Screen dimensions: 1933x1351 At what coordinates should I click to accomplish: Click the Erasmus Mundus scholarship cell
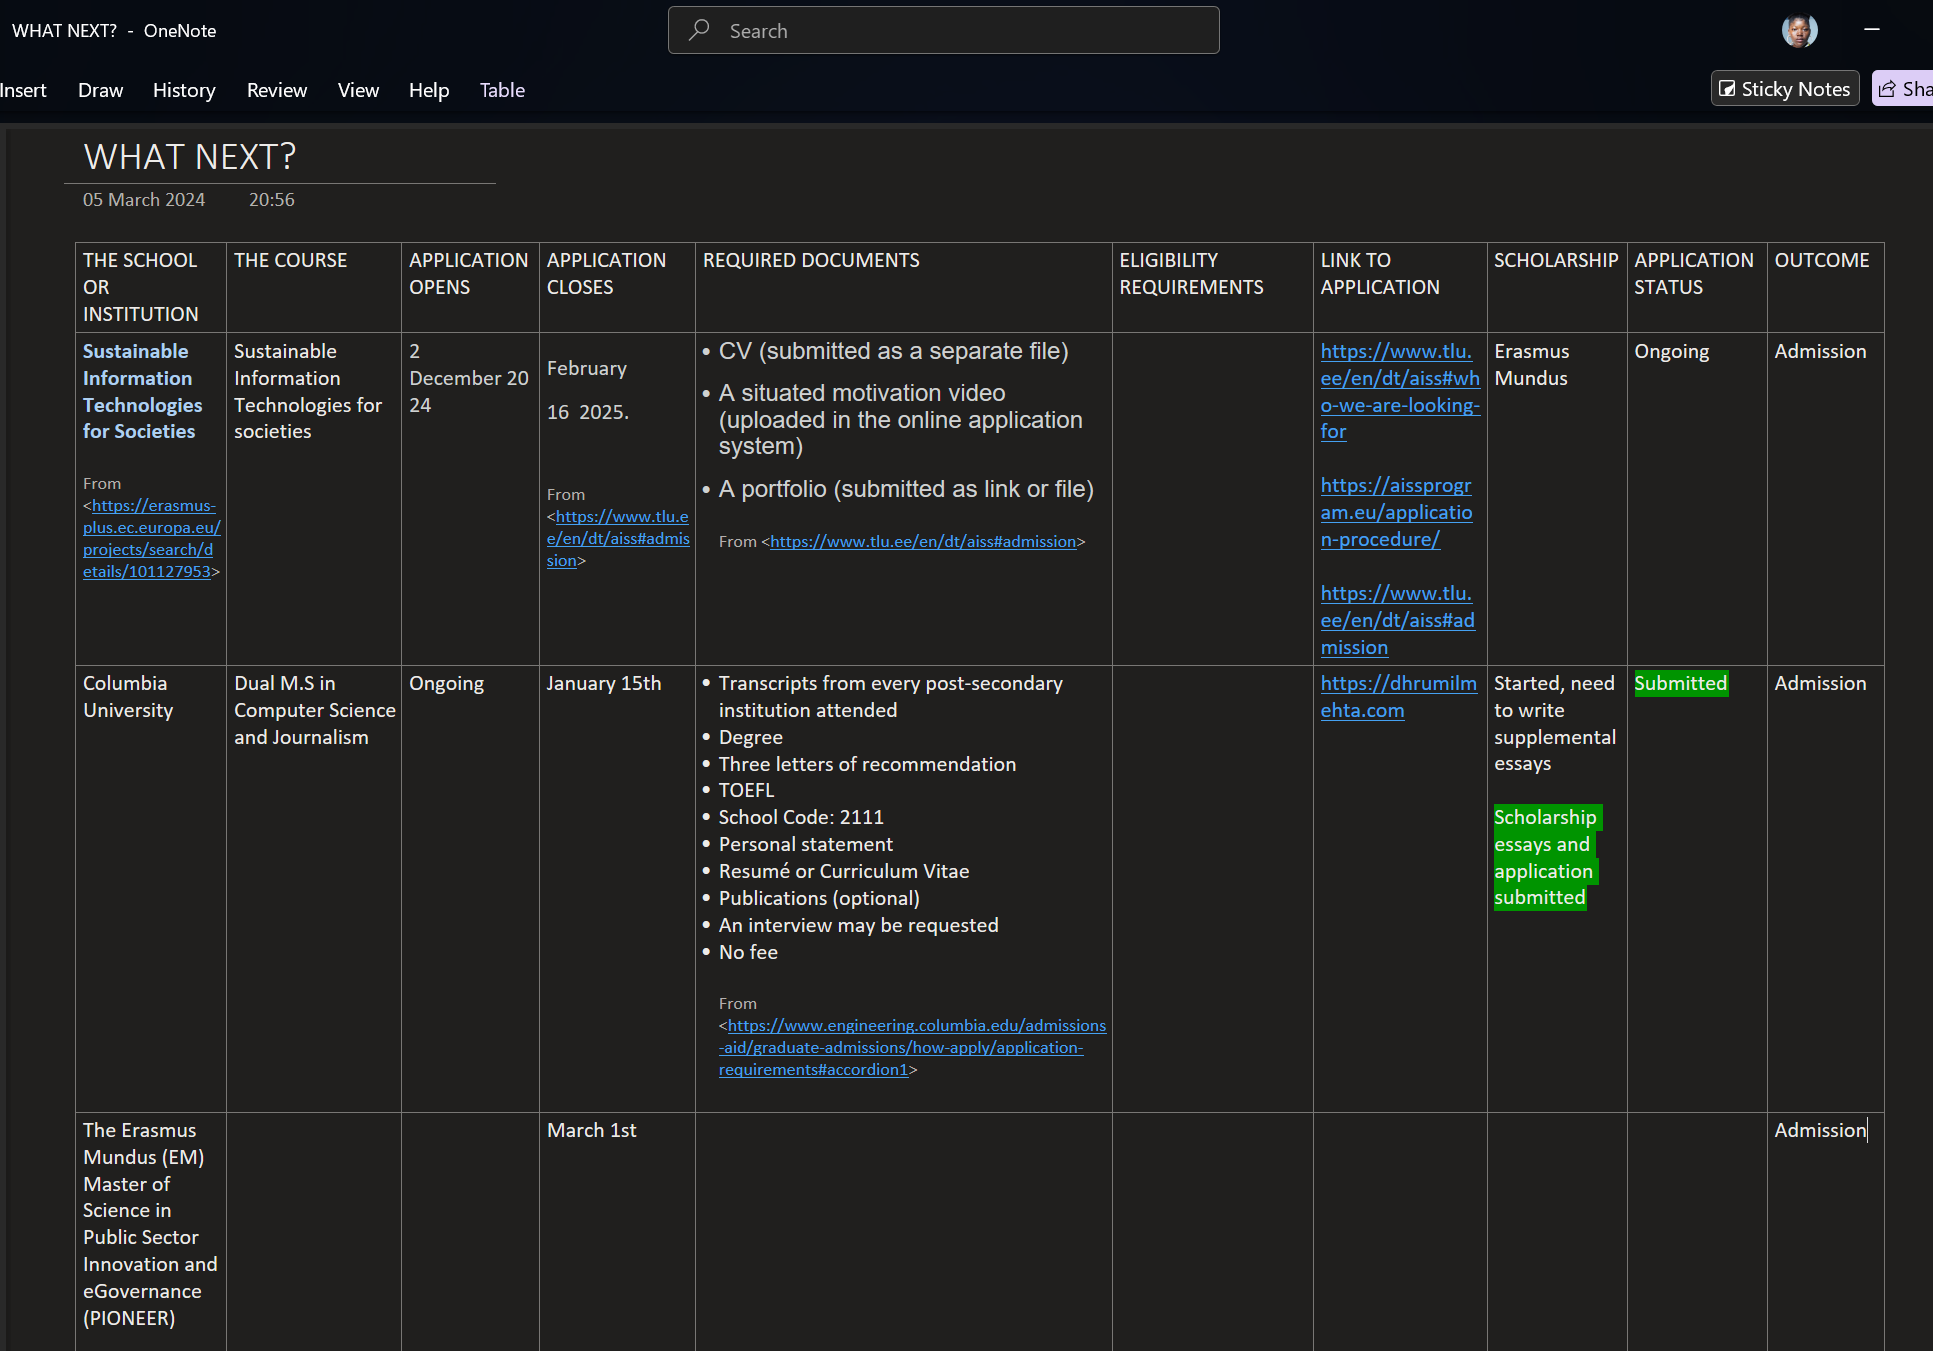1531,365
